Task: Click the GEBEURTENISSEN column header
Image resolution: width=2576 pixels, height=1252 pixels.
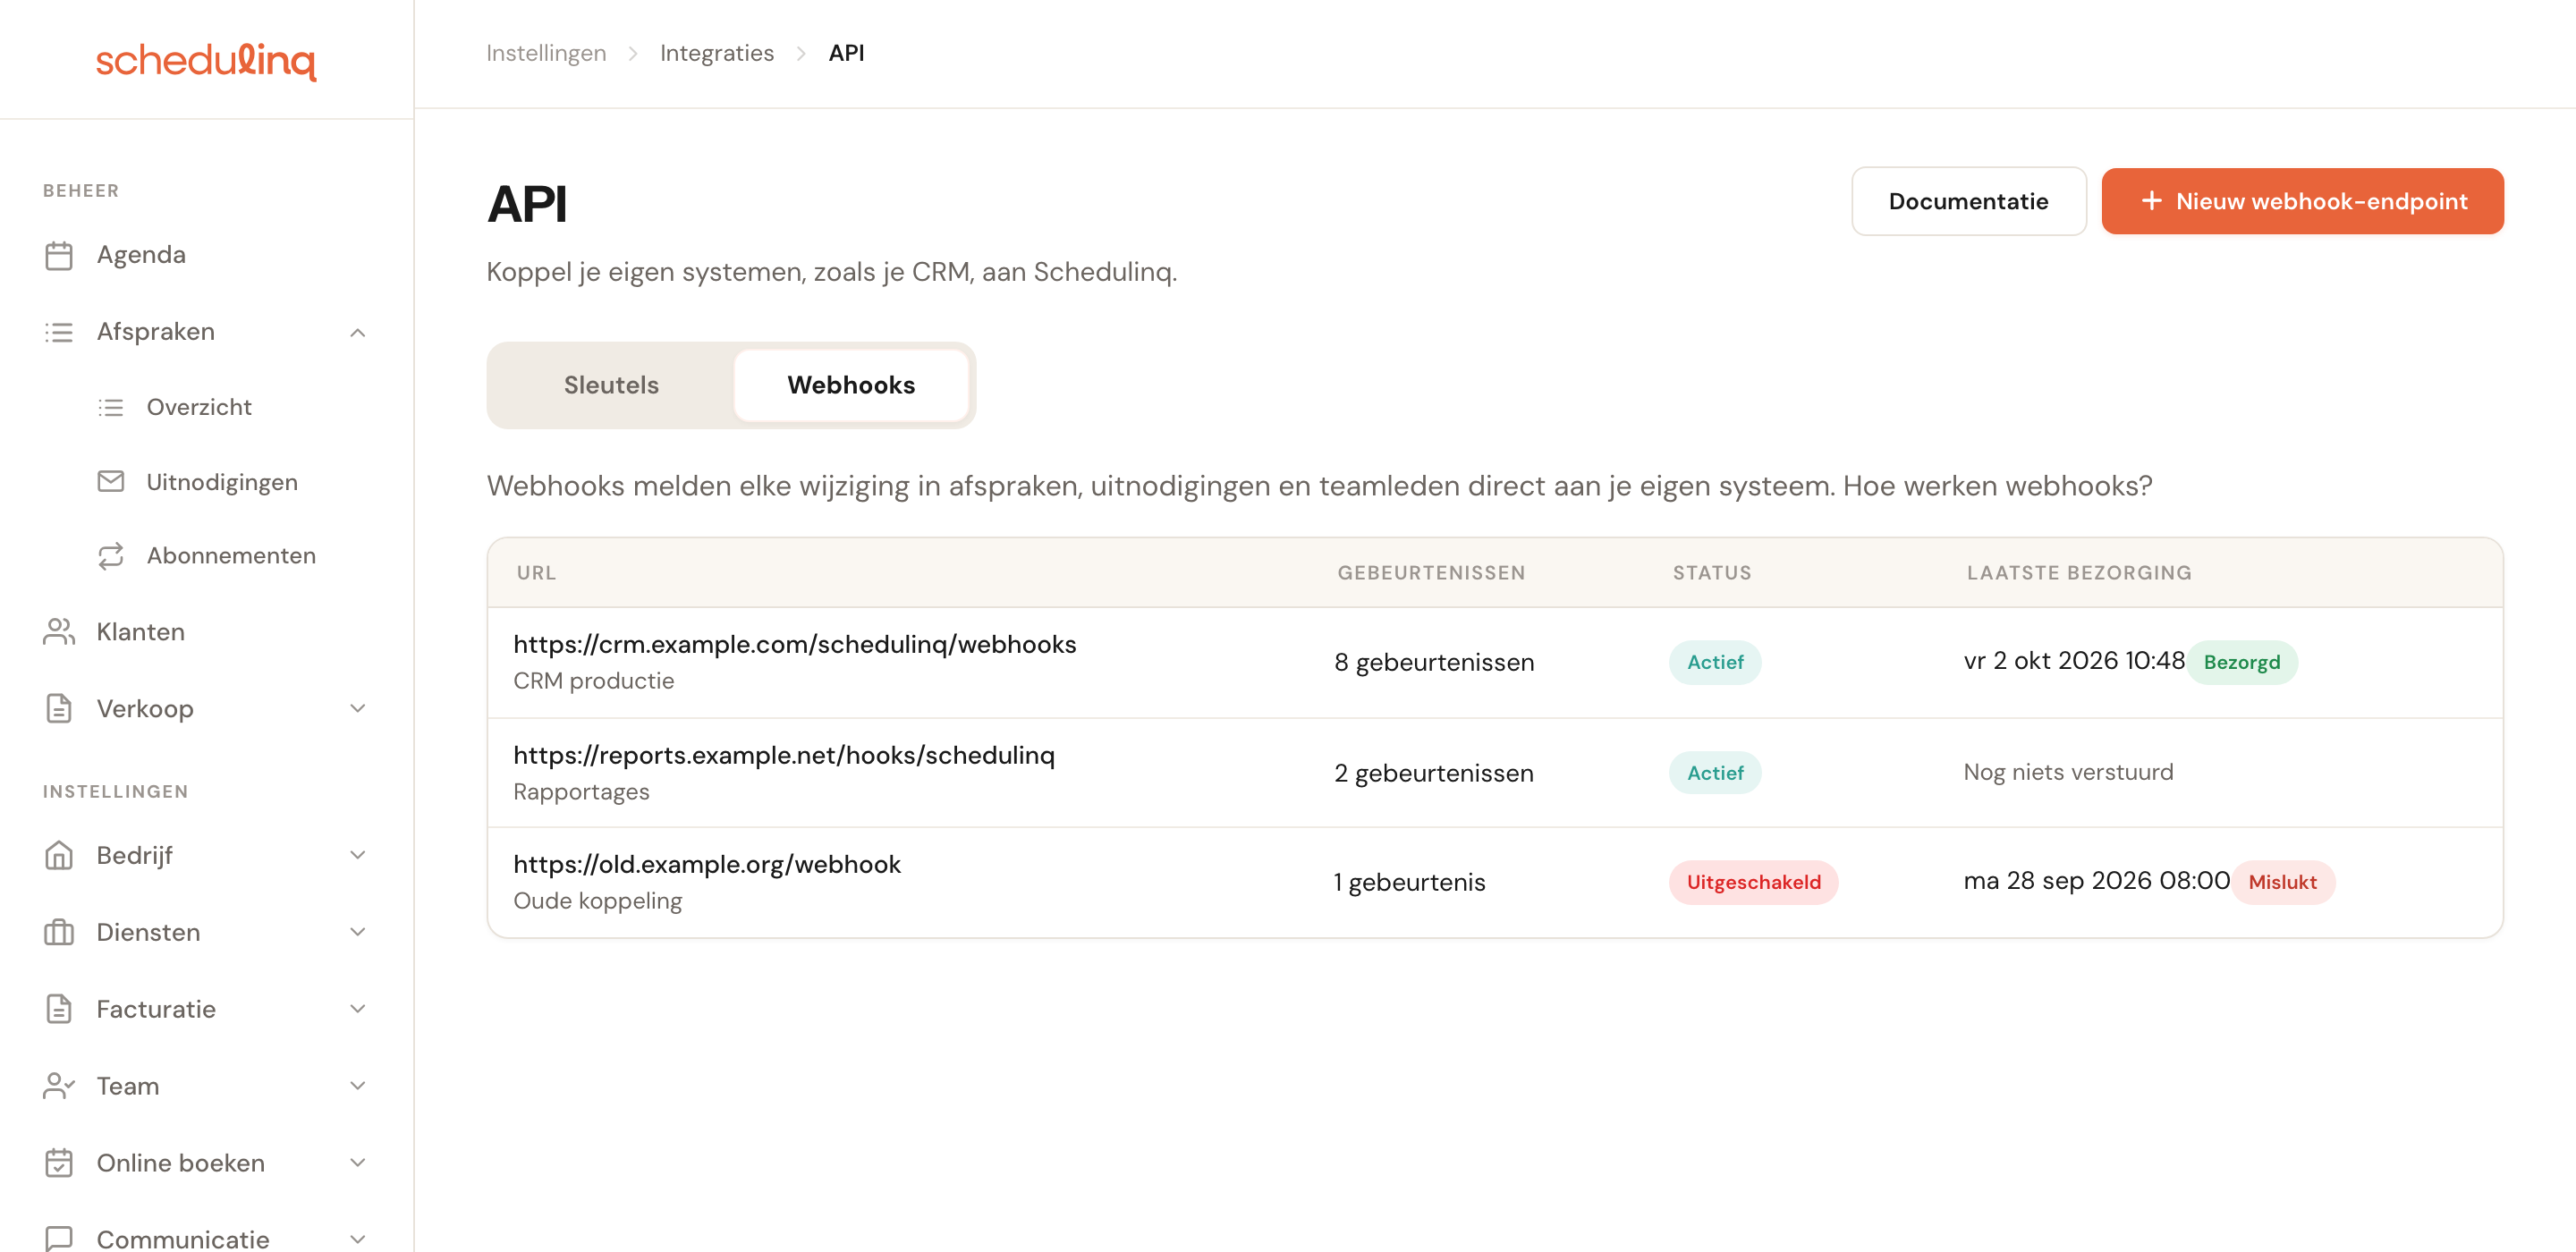Action: pyautogui.click(x=1431, y=573)
